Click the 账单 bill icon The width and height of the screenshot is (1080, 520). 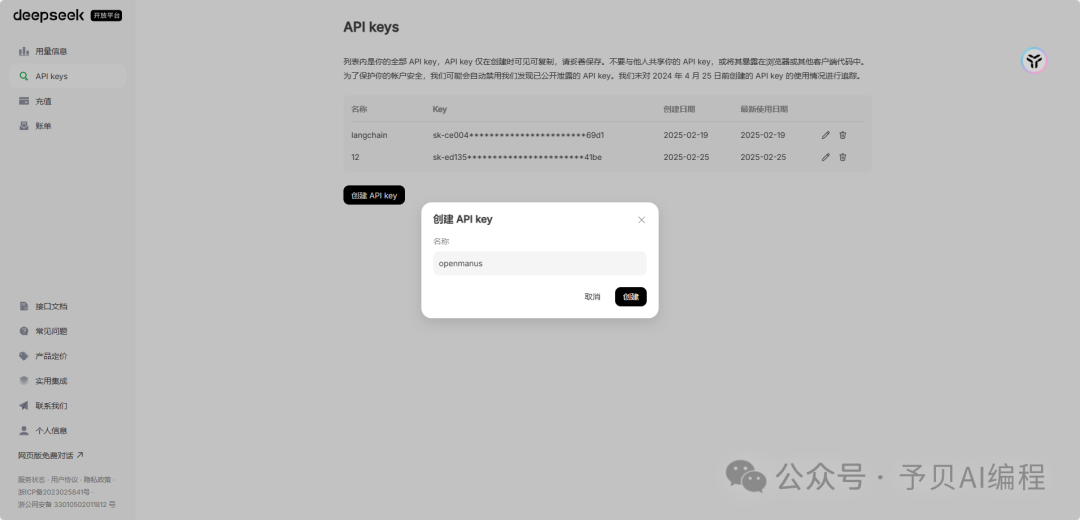[x=23, y=126]
